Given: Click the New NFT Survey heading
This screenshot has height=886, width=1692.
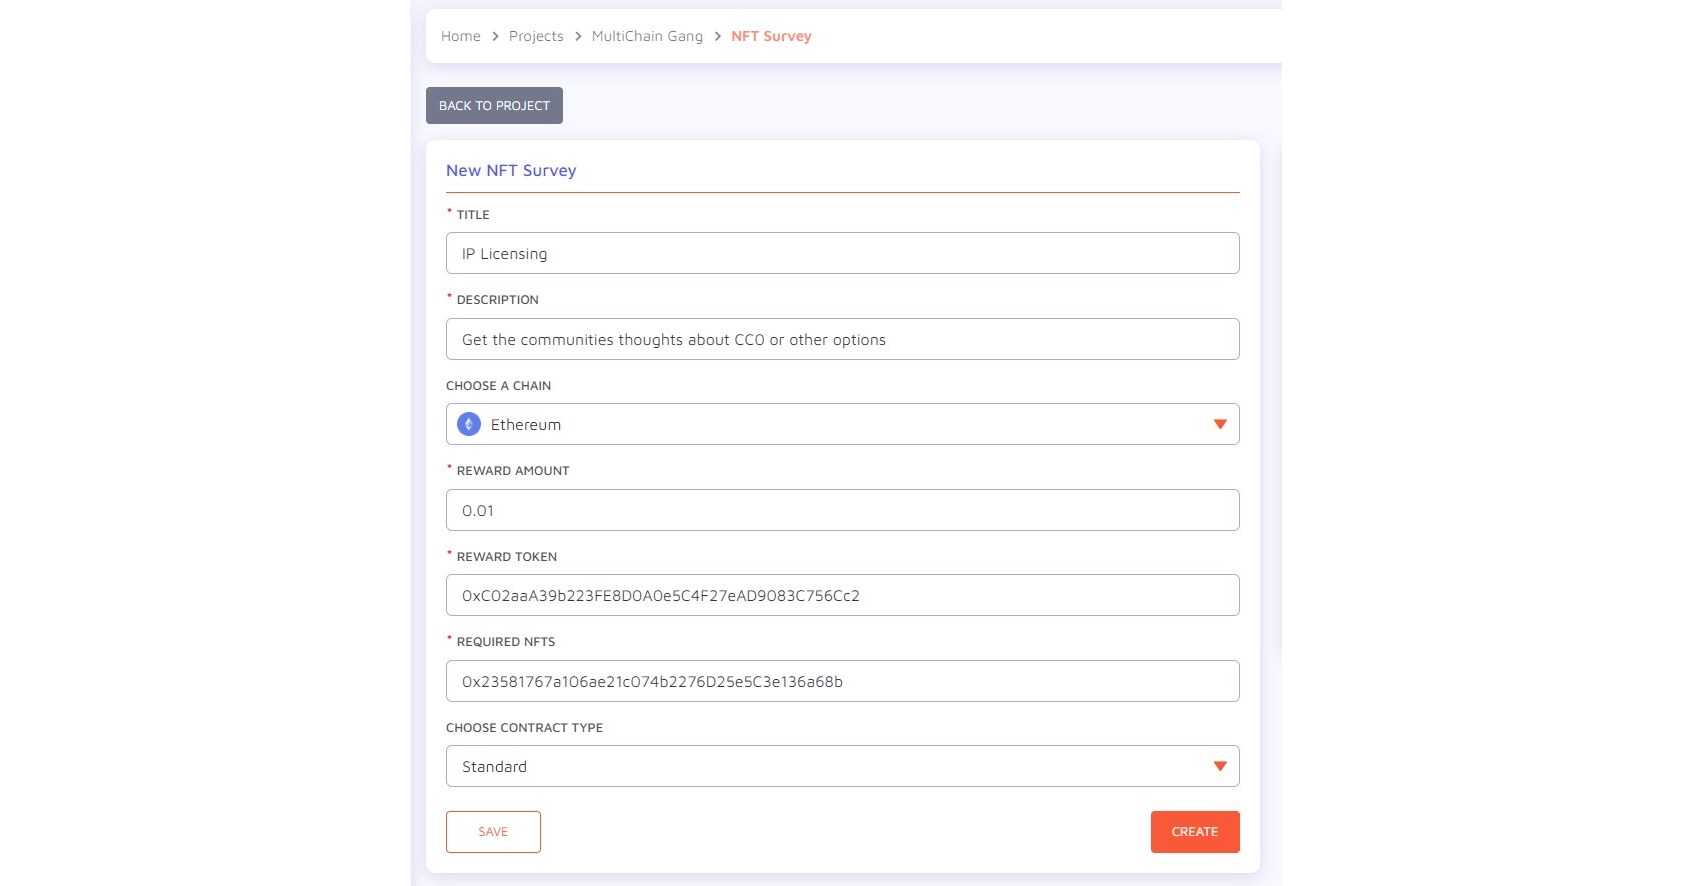Looking at the screenshot, I should tap(511, 170).
